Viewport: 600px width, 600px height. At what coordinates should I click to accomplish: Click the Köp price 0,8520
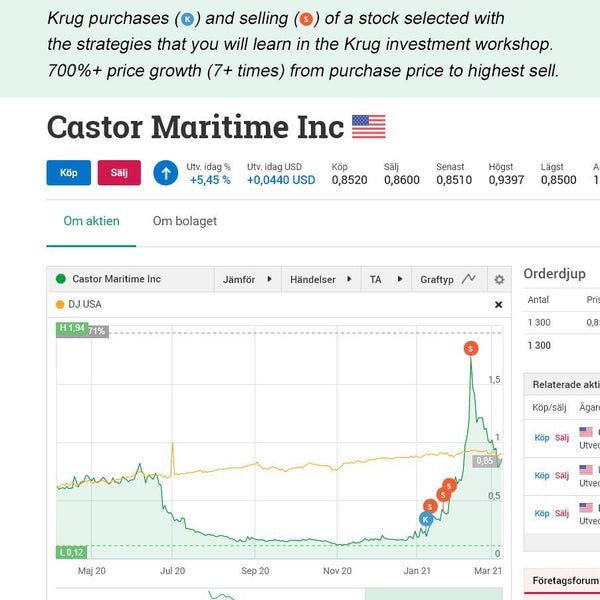tap(349, 180)
